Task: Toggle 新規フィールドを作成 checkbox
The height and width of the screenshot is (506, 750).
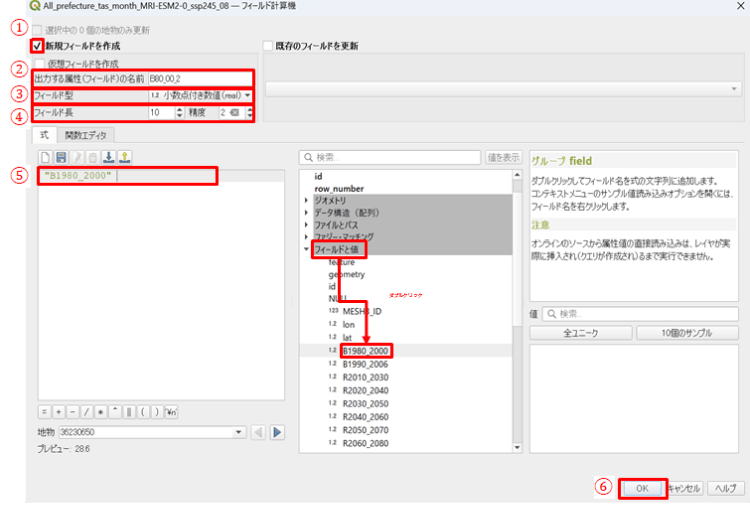Action: (38, 46)
